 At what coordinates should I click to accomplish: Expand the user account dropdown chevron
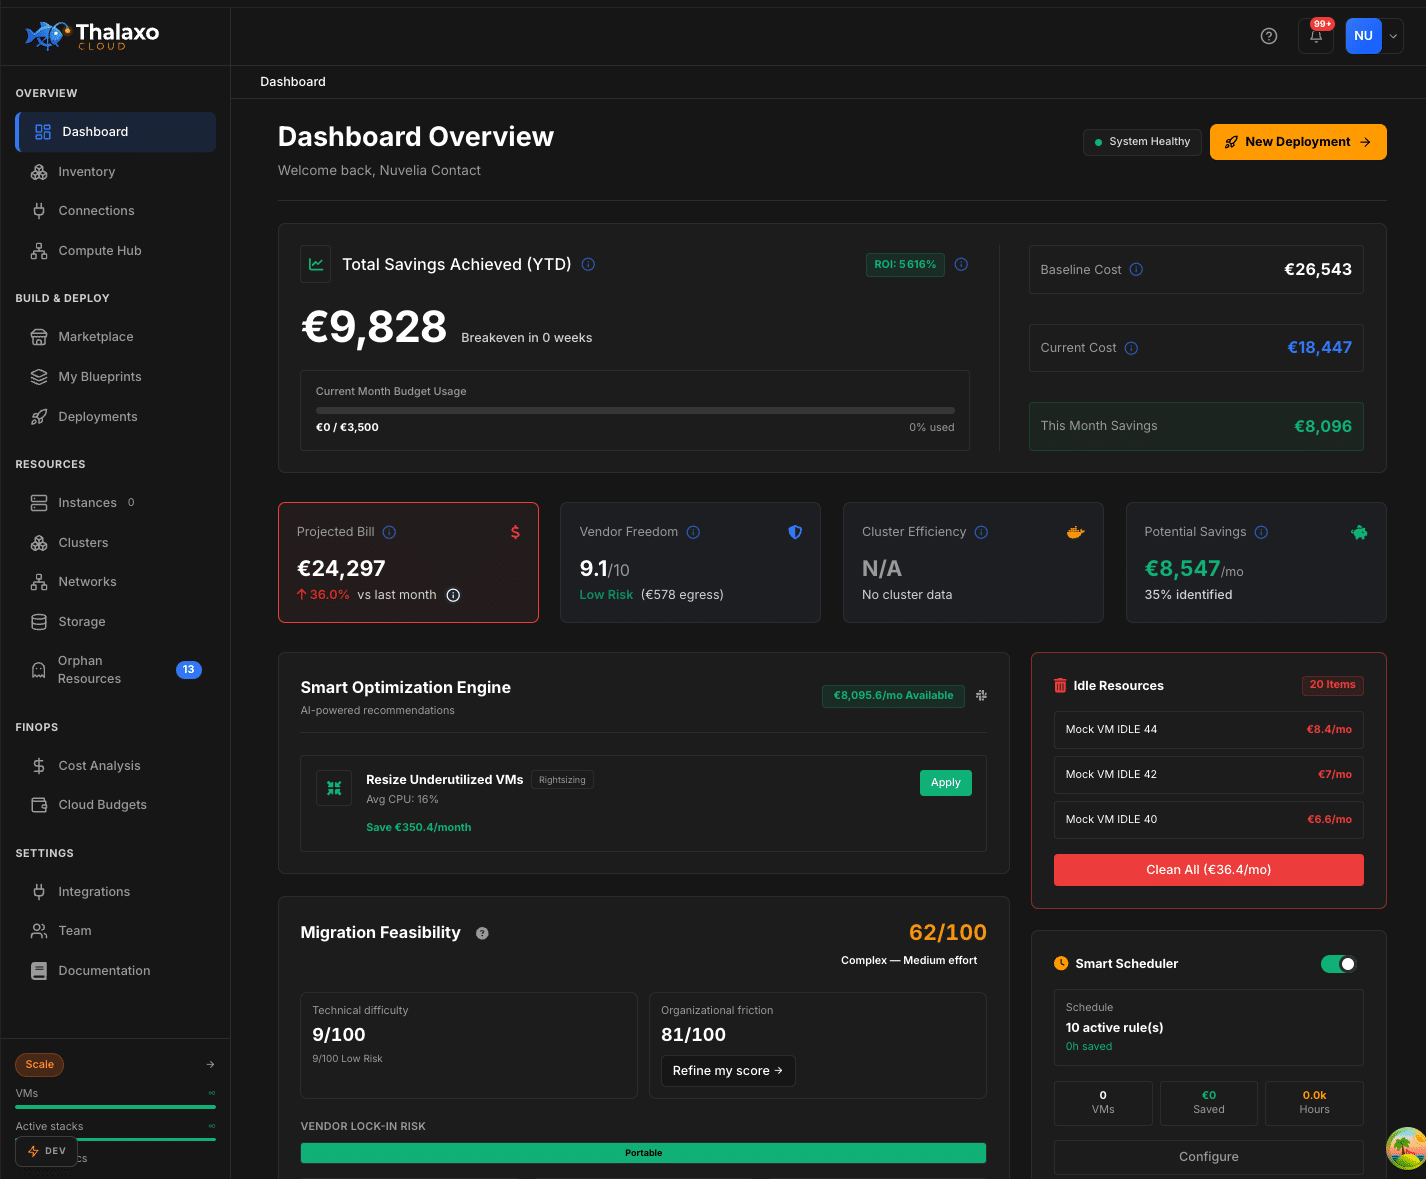1393,36
